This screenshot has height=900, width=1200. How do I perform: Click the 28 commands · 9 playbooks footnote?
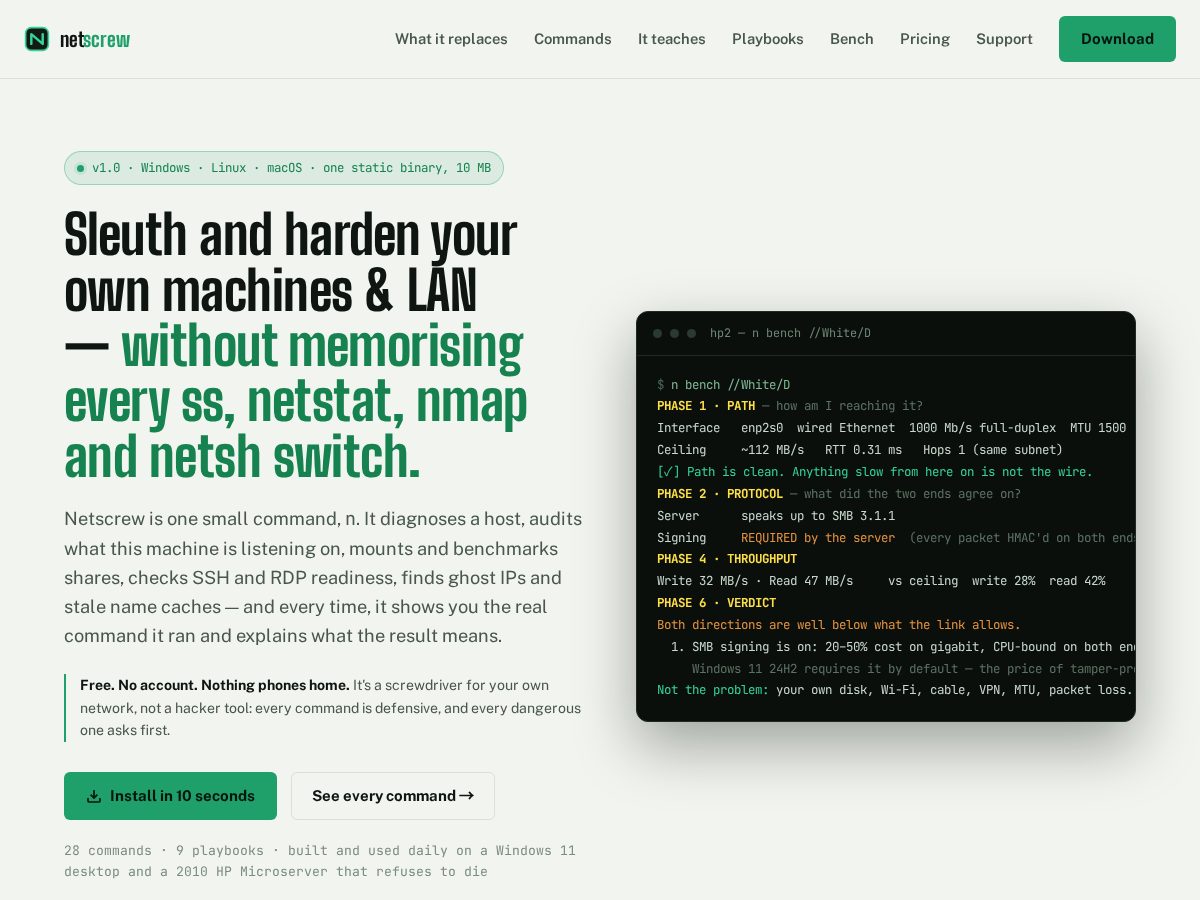pos(320,861)
